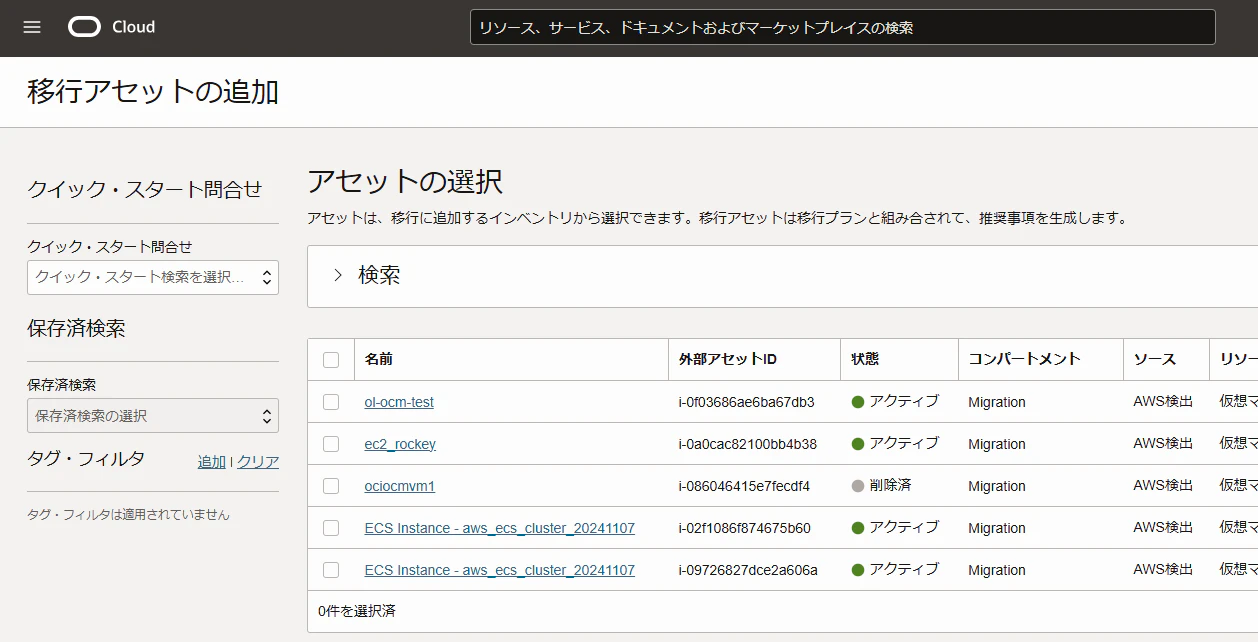Click asset ID i-0a0cac82100bb4b38

click(748, 444)
